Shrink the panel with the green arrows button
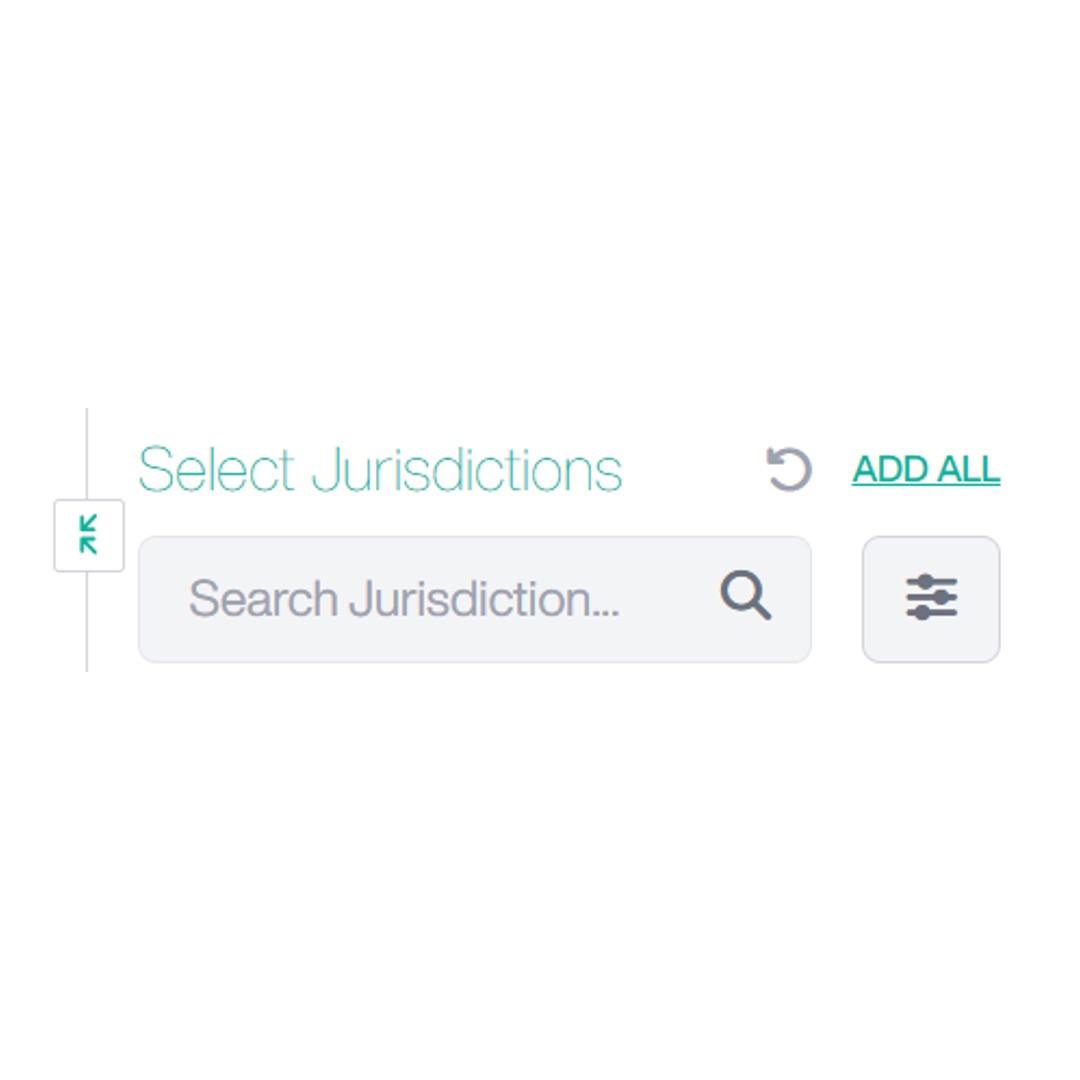Viewport: 1080px width, 1080px height. pos(89,535)
